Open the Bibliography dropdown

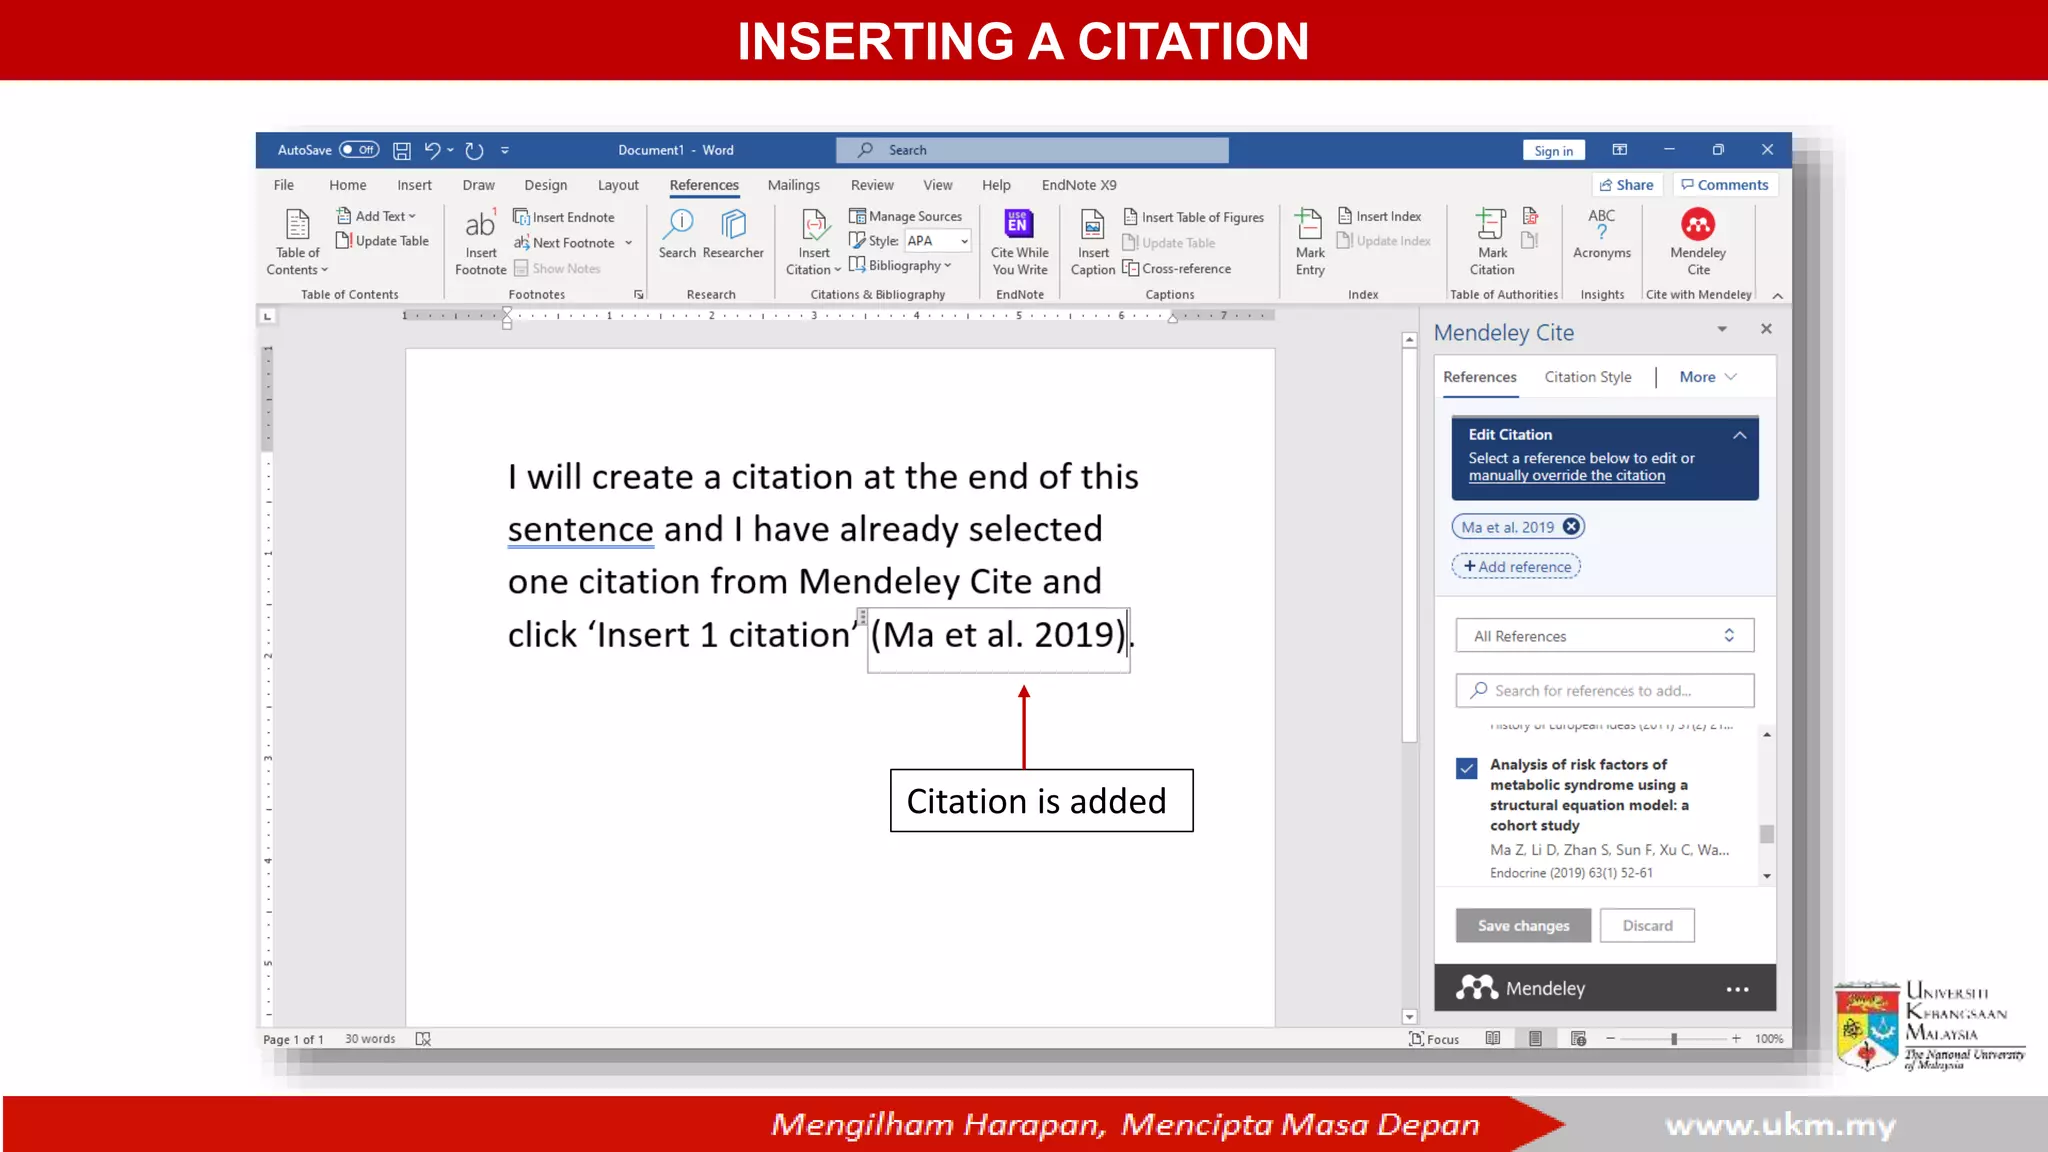(900, 265)
